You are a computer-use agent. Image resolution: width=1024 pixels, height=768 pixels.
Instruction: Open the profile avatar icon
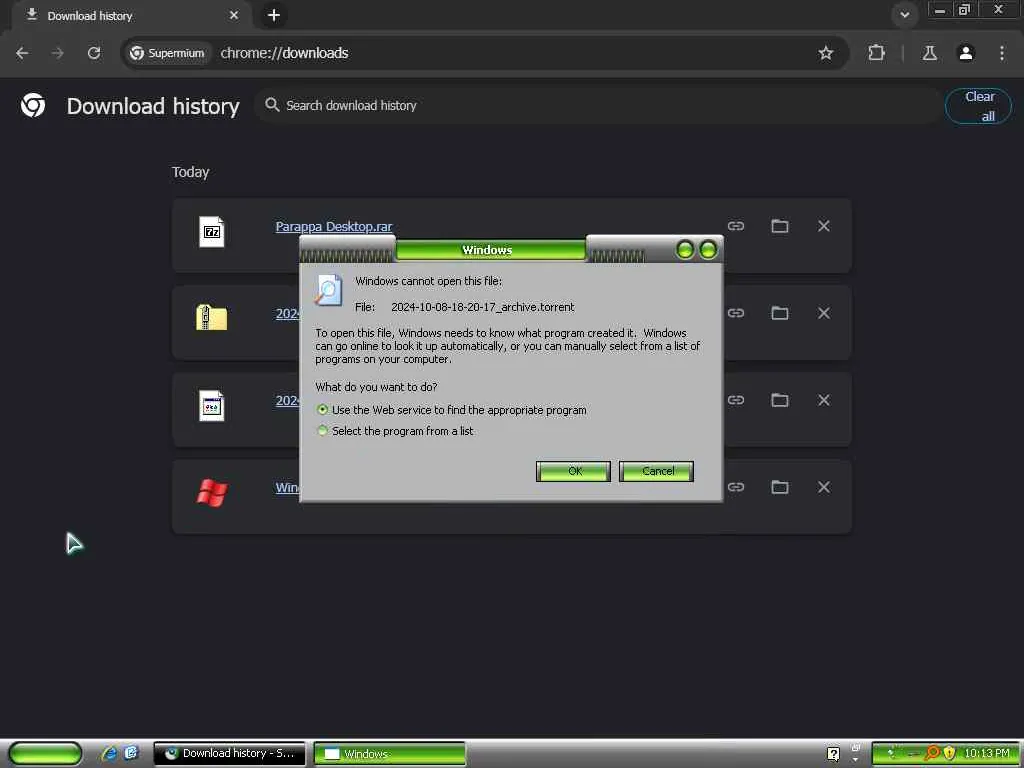click(966, 53)
